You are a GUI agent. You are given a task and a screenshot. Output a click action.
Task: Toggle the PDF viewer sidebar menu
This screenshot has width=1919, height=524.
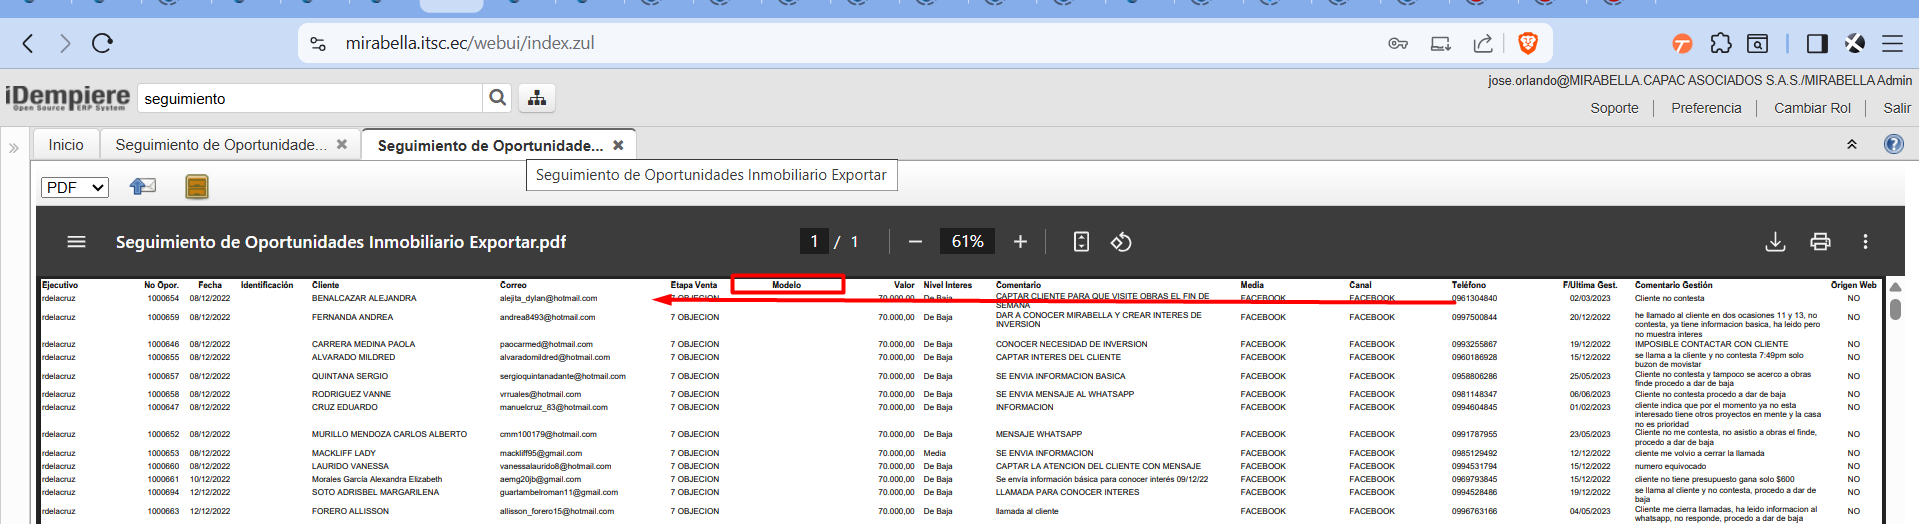76,242
